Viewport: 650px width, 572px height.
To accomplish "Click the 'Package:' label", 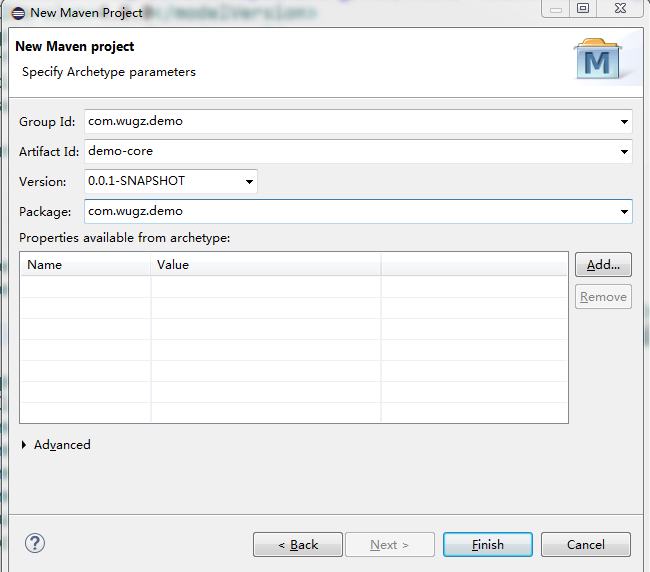I will coord(45,212).
